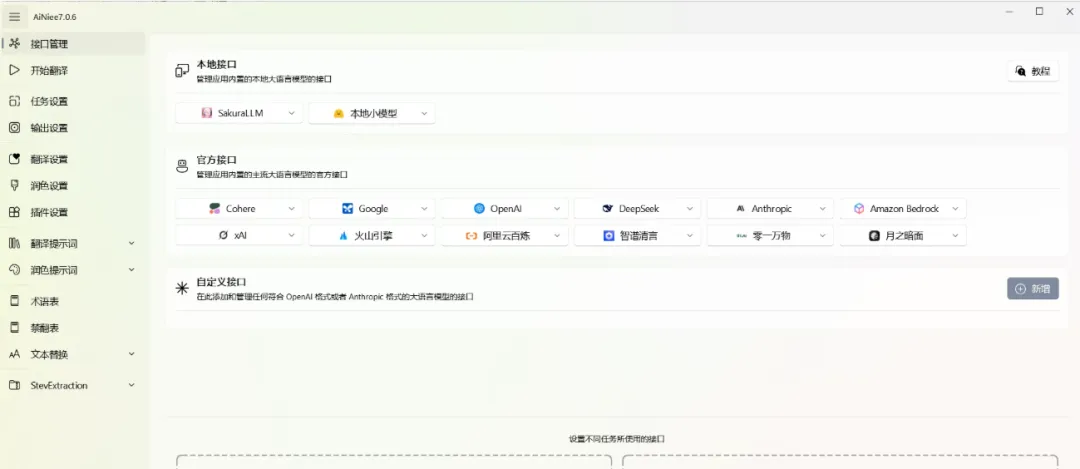Click the 自定义接口 asterisk icon
The width and height of the screenshot is (1080, 469).
182,289
